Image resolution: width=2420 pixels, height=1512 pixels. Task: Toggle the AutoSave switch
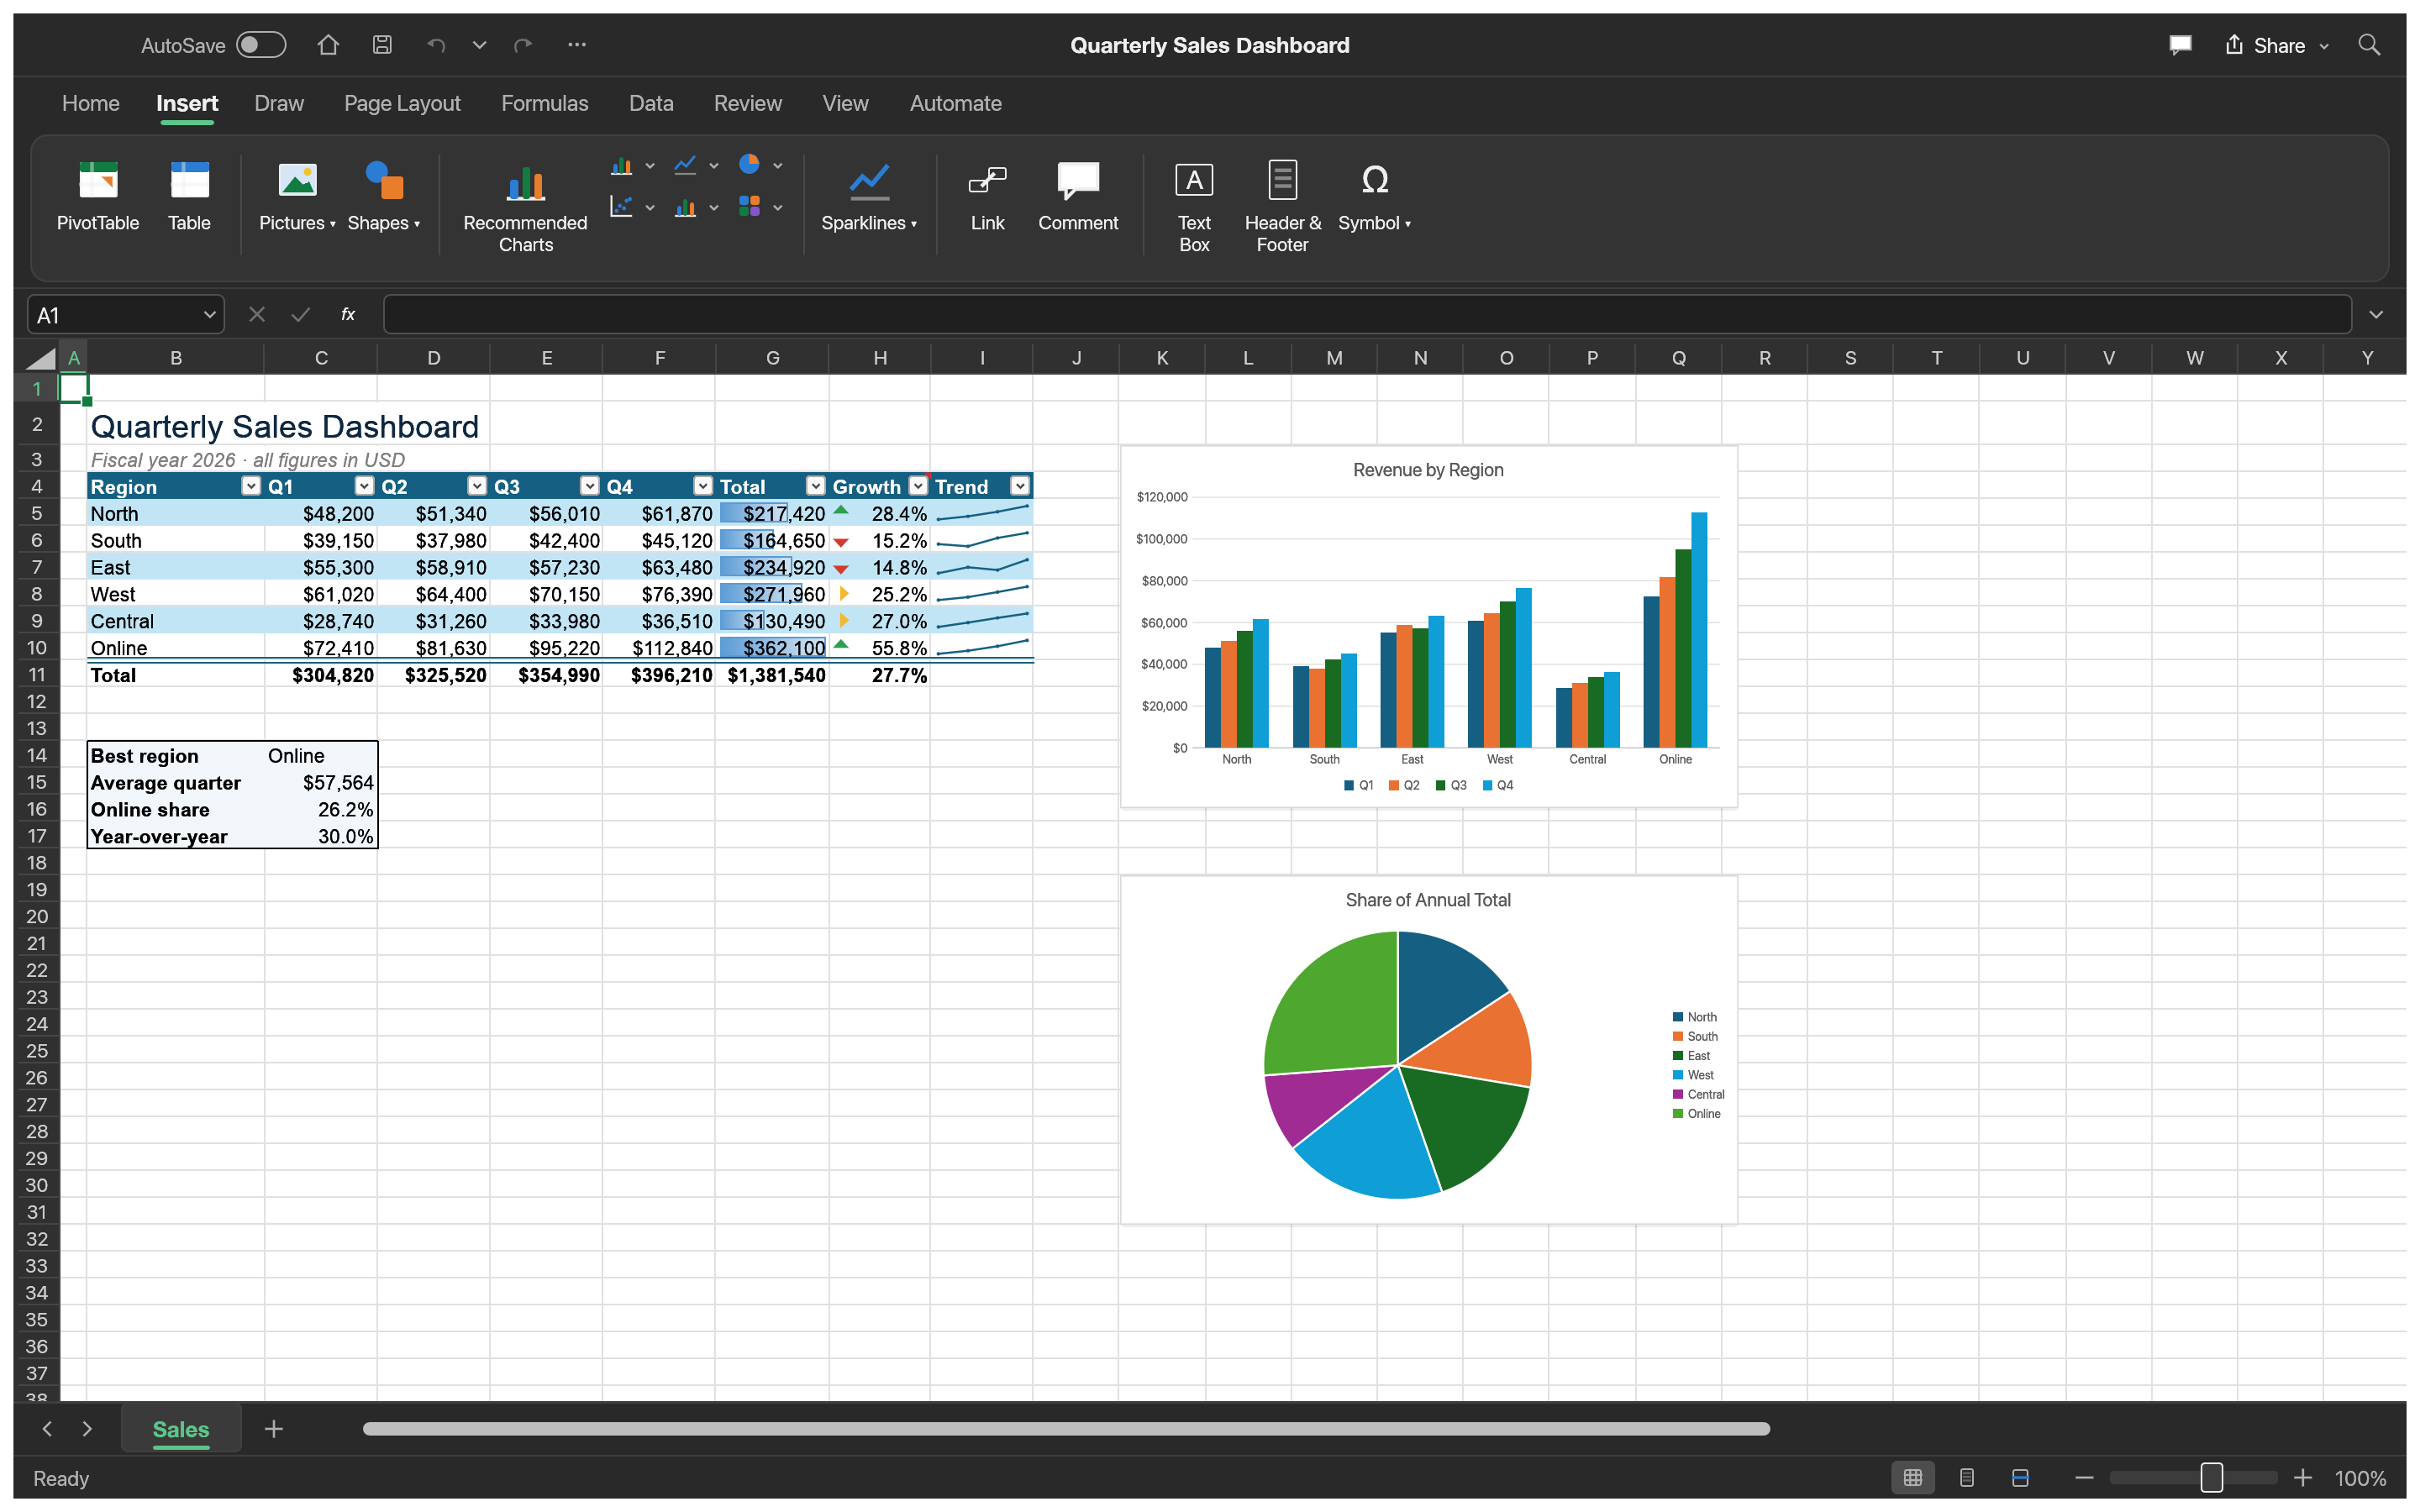point(261,45)
